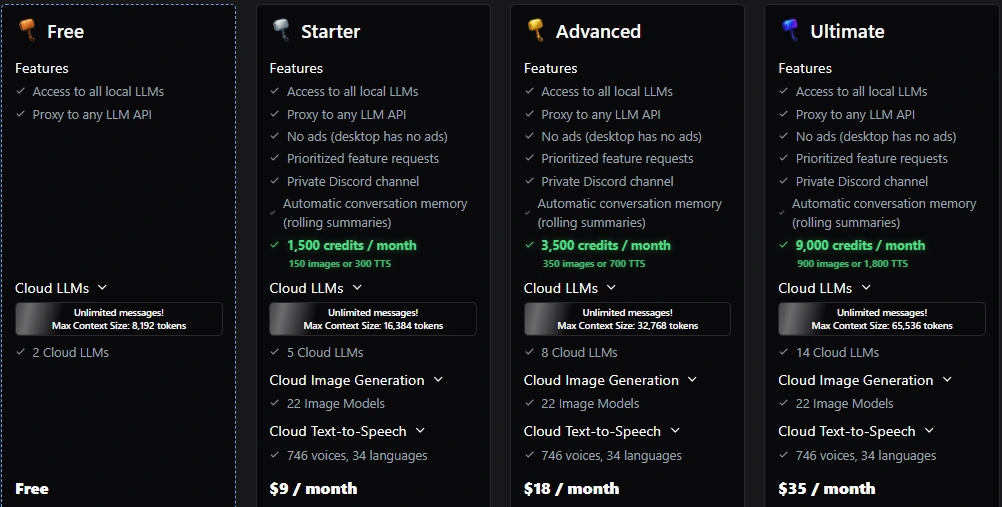
Task: Click the orange hammer icon beside Free
Action: click(27, 29)
